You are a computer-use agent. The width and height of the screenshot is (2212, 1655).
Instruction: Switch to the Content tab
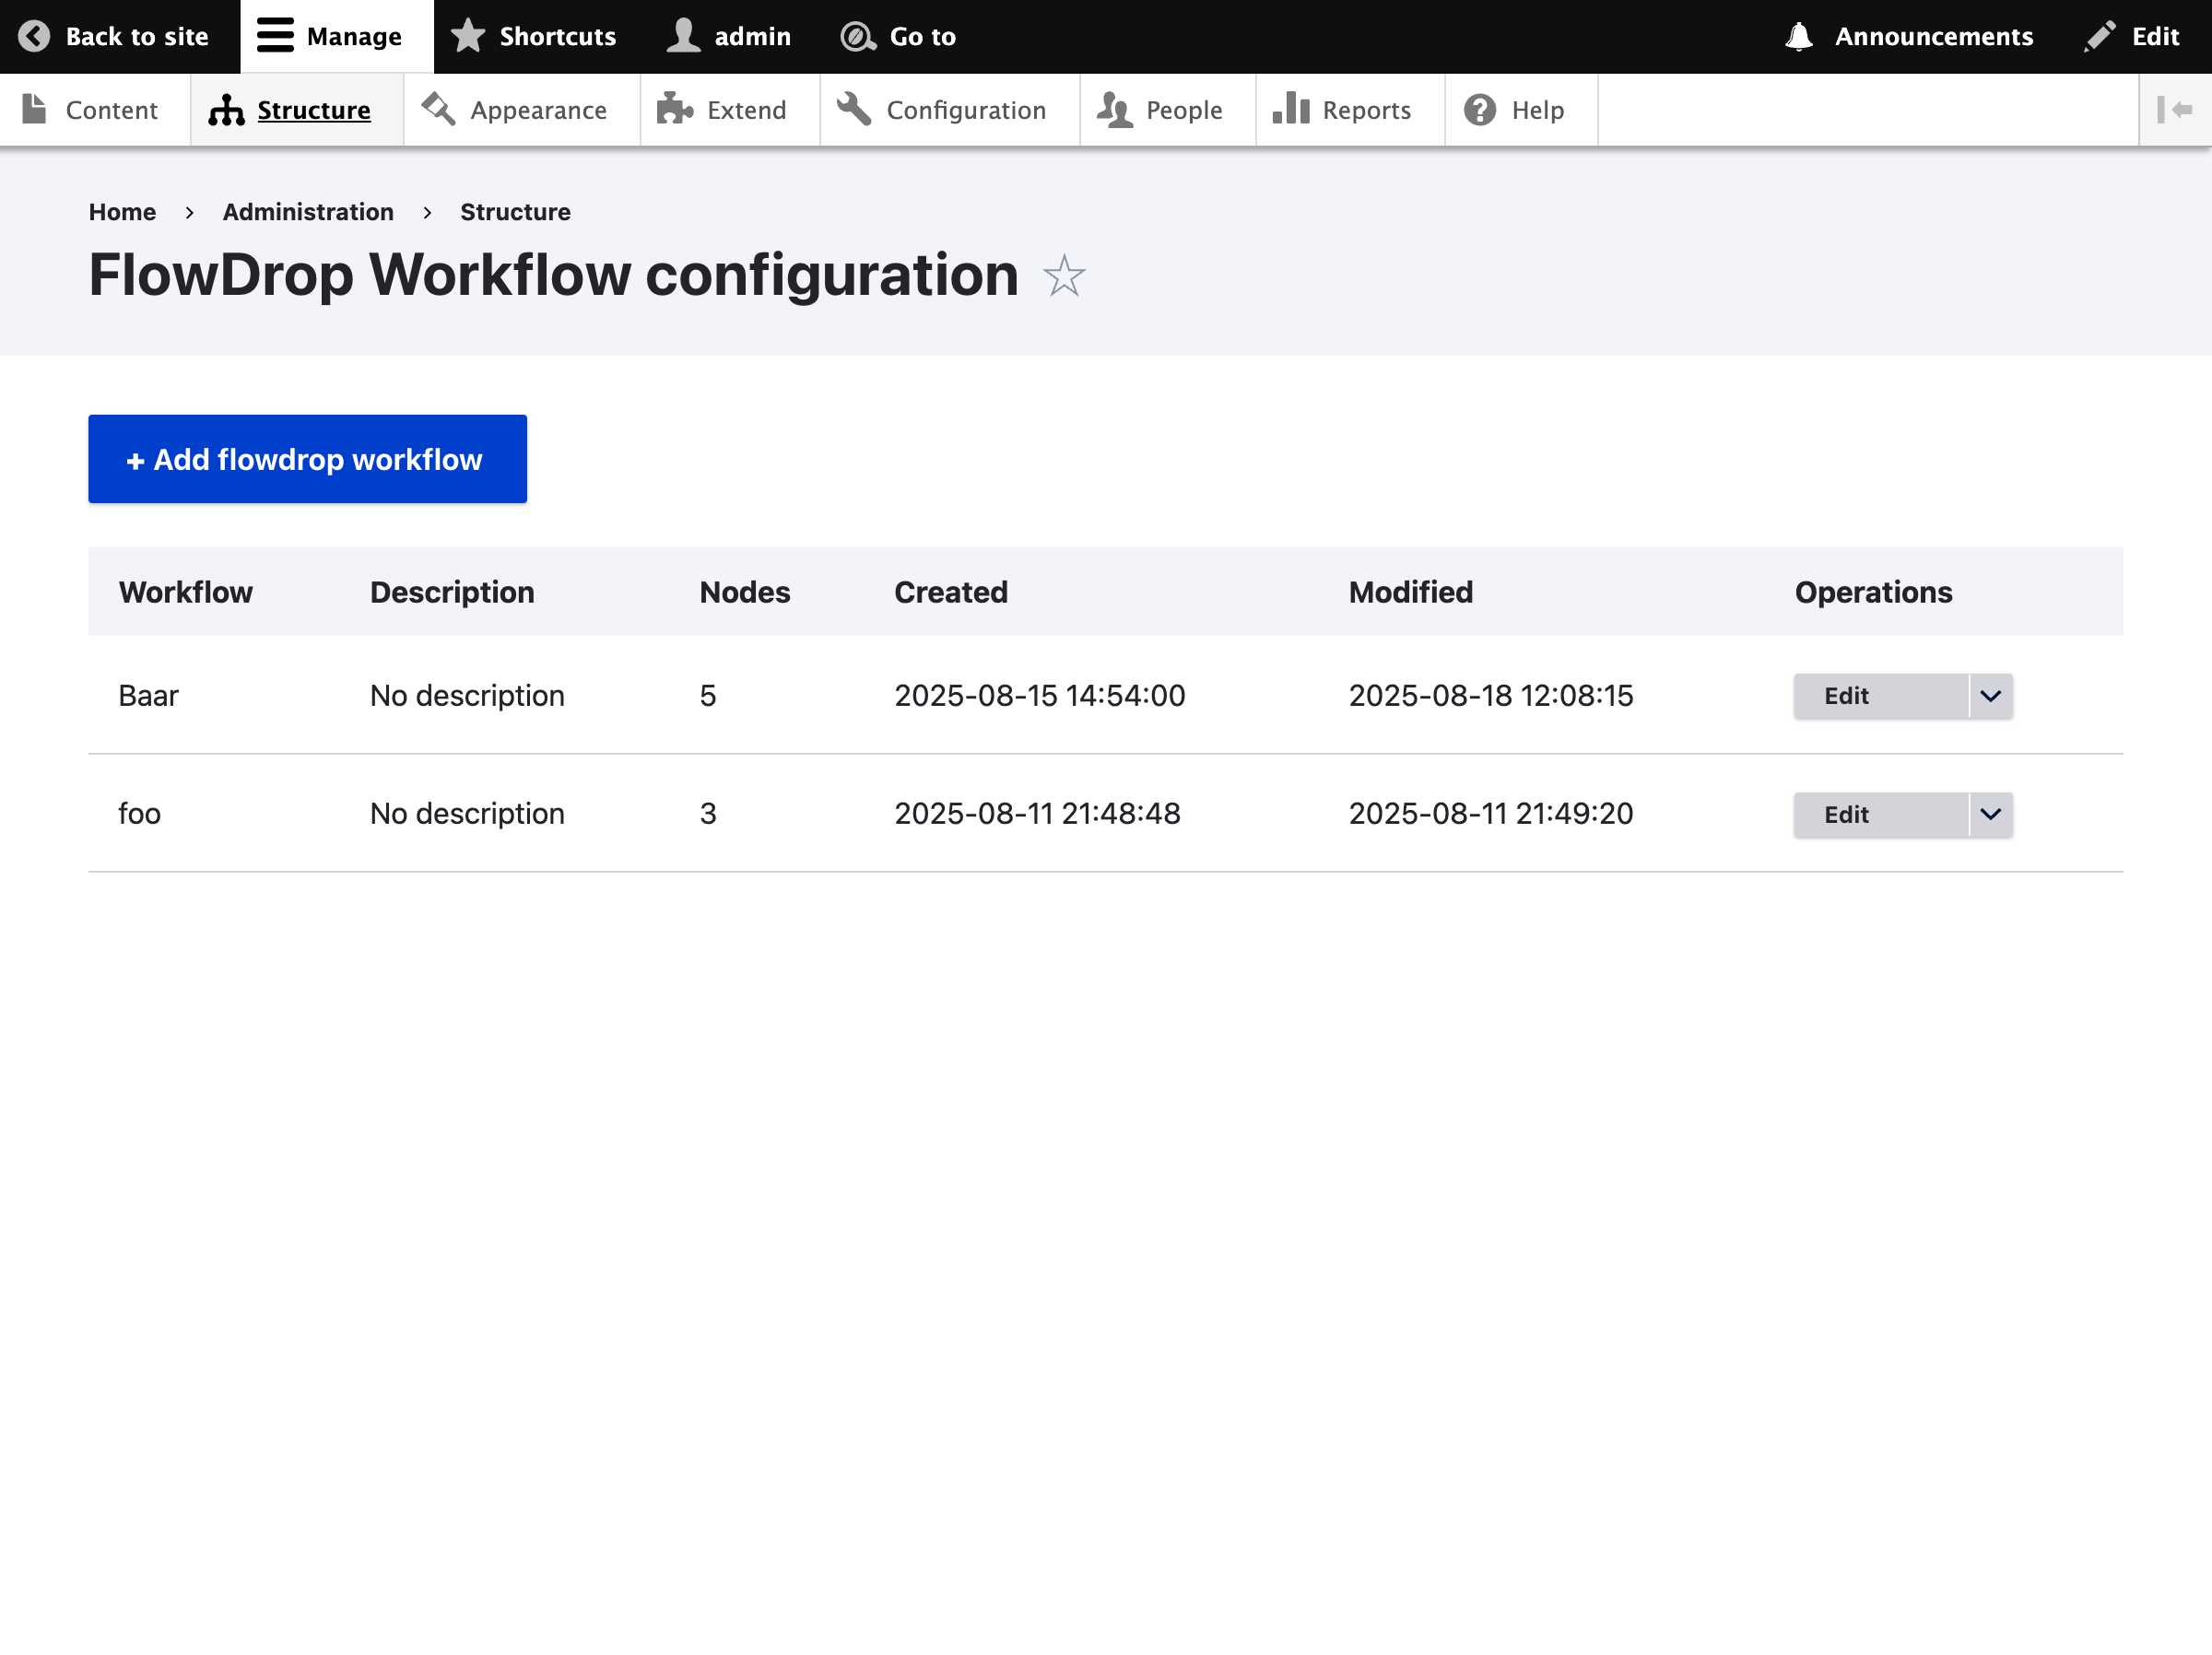[93, 109]
